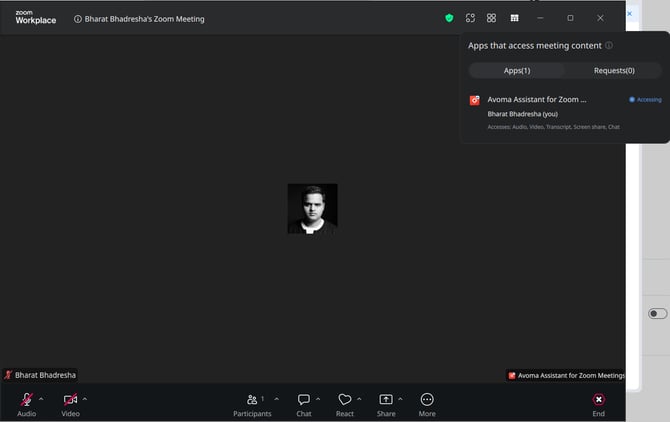This screenshot has width=670, height=422.
Task: Open meeting info icon beside meeting title
Action: [x=77, y=19]
